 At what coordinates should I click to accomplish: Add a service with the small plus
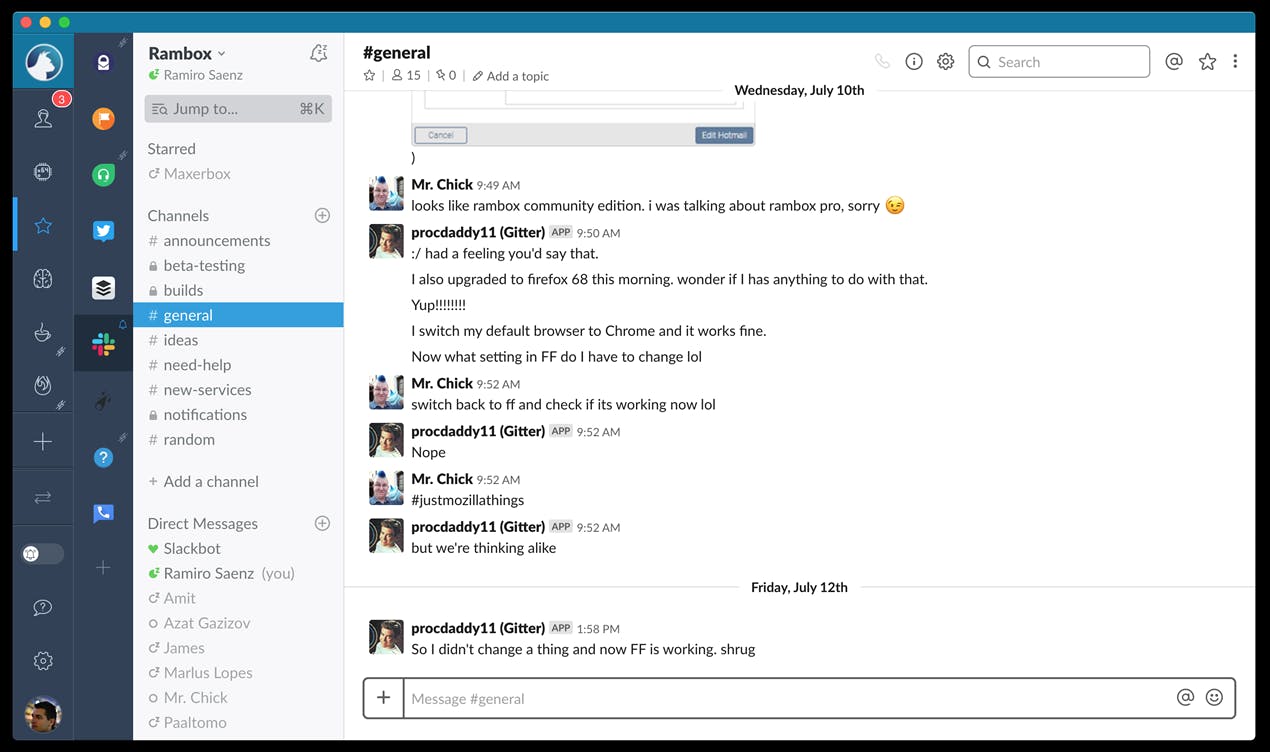coord(103,567)
